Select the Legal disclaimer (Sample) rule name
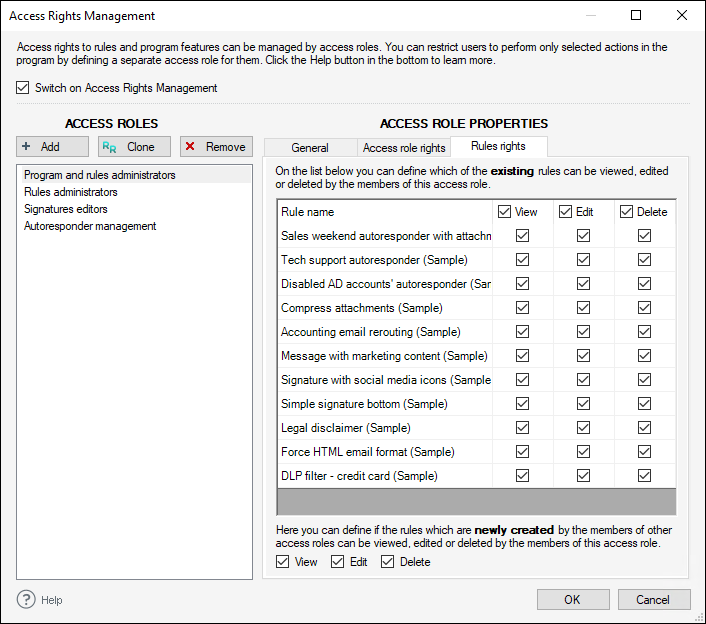Screen dimensions: 706x624 tap(346, 428)
